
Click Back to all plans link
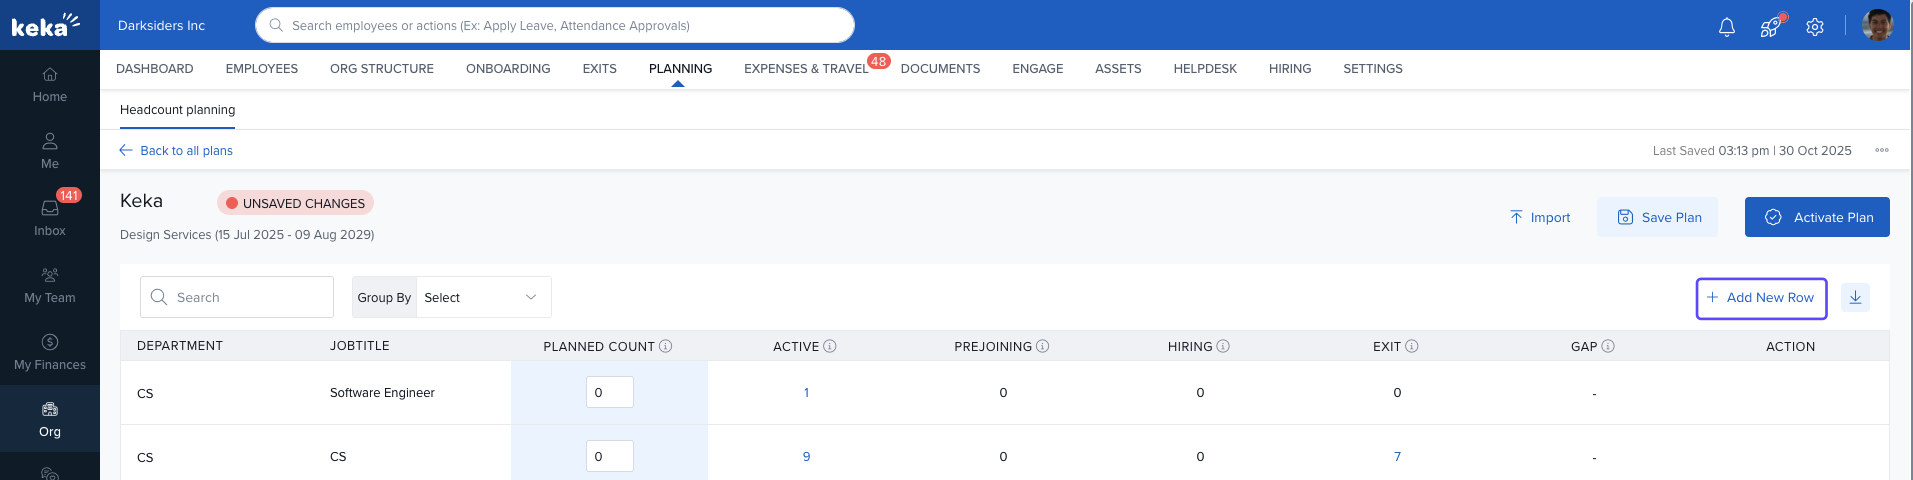[177, 151]
